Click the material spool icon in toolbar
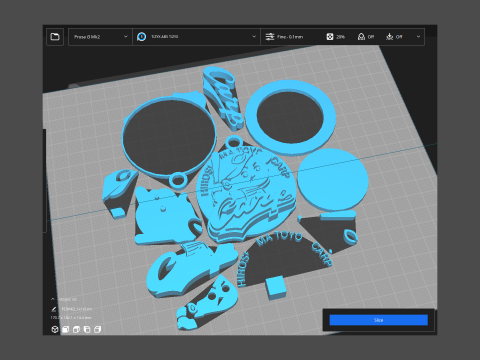The image size is (480, 360). 142,37
